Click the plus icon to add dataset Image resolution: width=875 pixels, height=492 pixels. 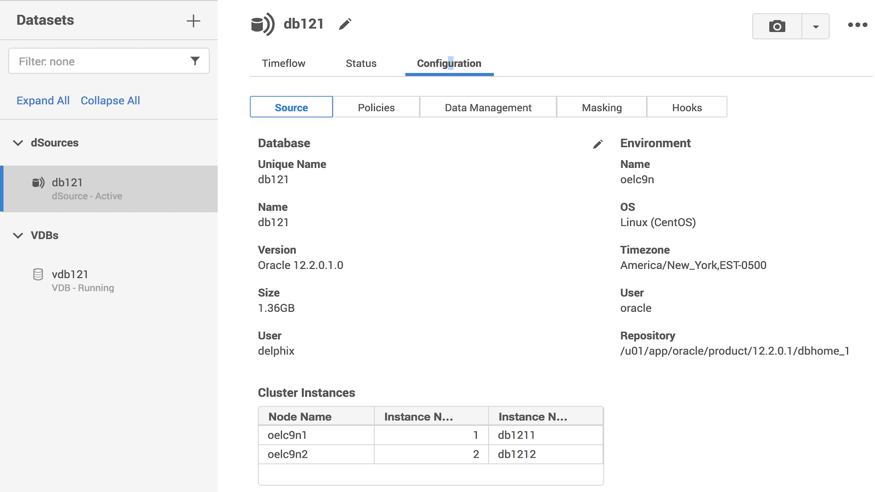click(x=193, y=21)
